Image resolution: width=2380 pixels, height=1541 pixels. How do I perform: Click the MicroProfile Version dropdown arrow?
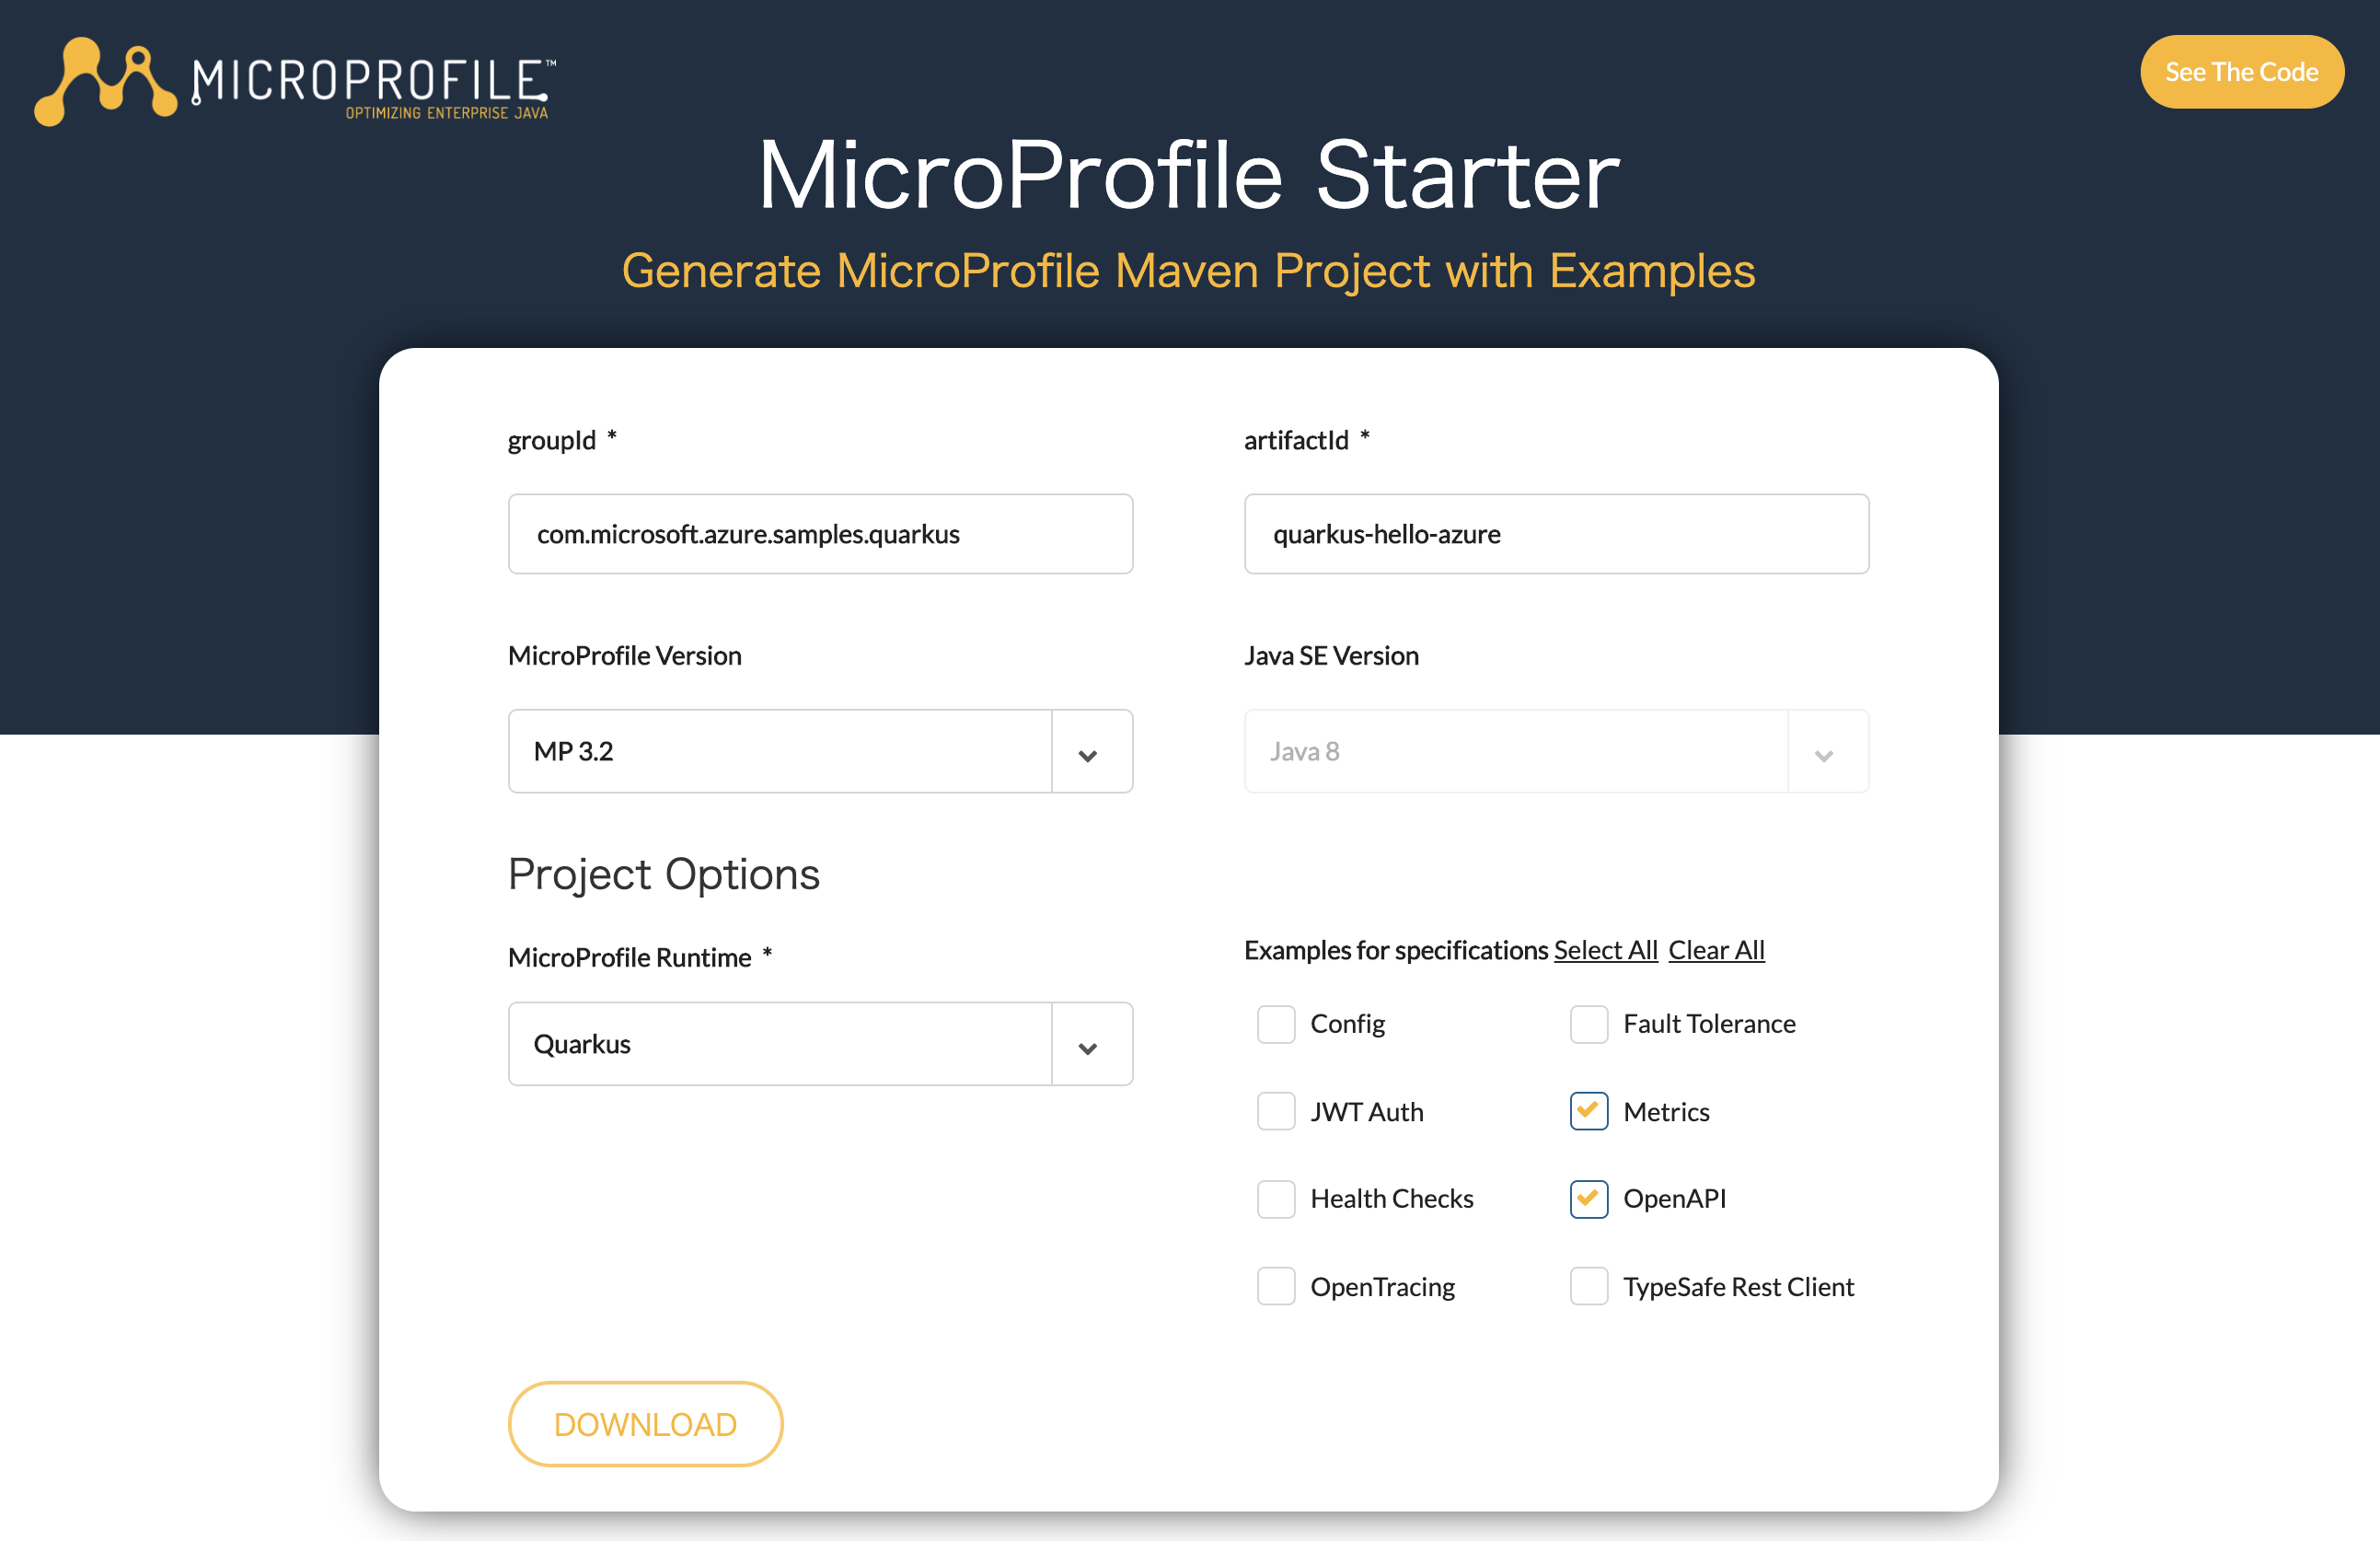(1088, 751)
